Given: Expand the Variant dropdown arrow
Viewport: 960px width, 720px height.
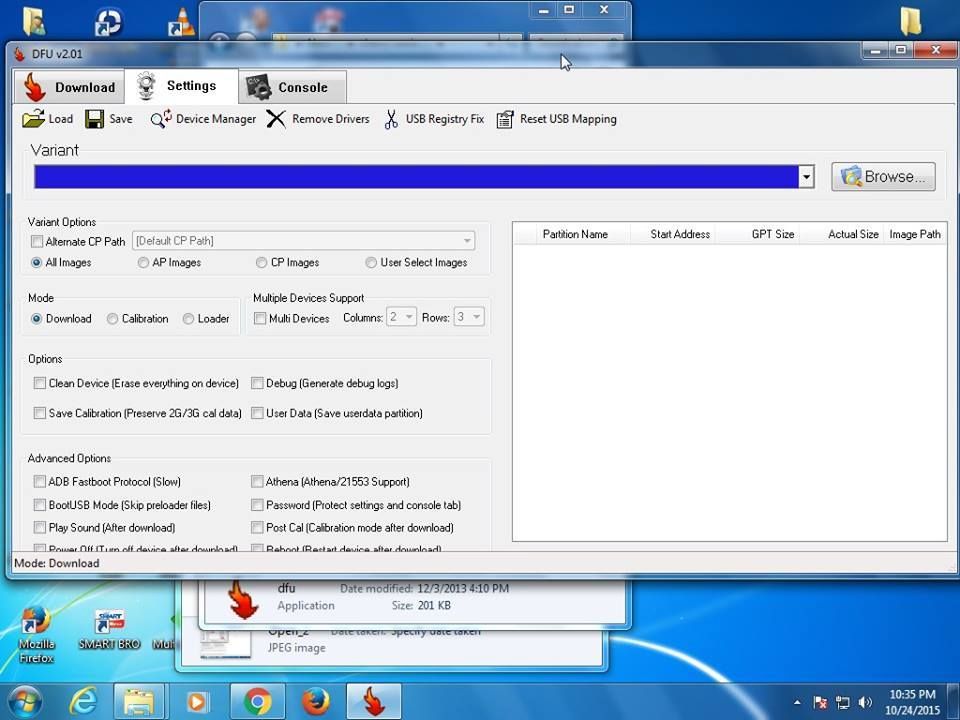Looking at the screenshot, I should (x=806, y=177).
